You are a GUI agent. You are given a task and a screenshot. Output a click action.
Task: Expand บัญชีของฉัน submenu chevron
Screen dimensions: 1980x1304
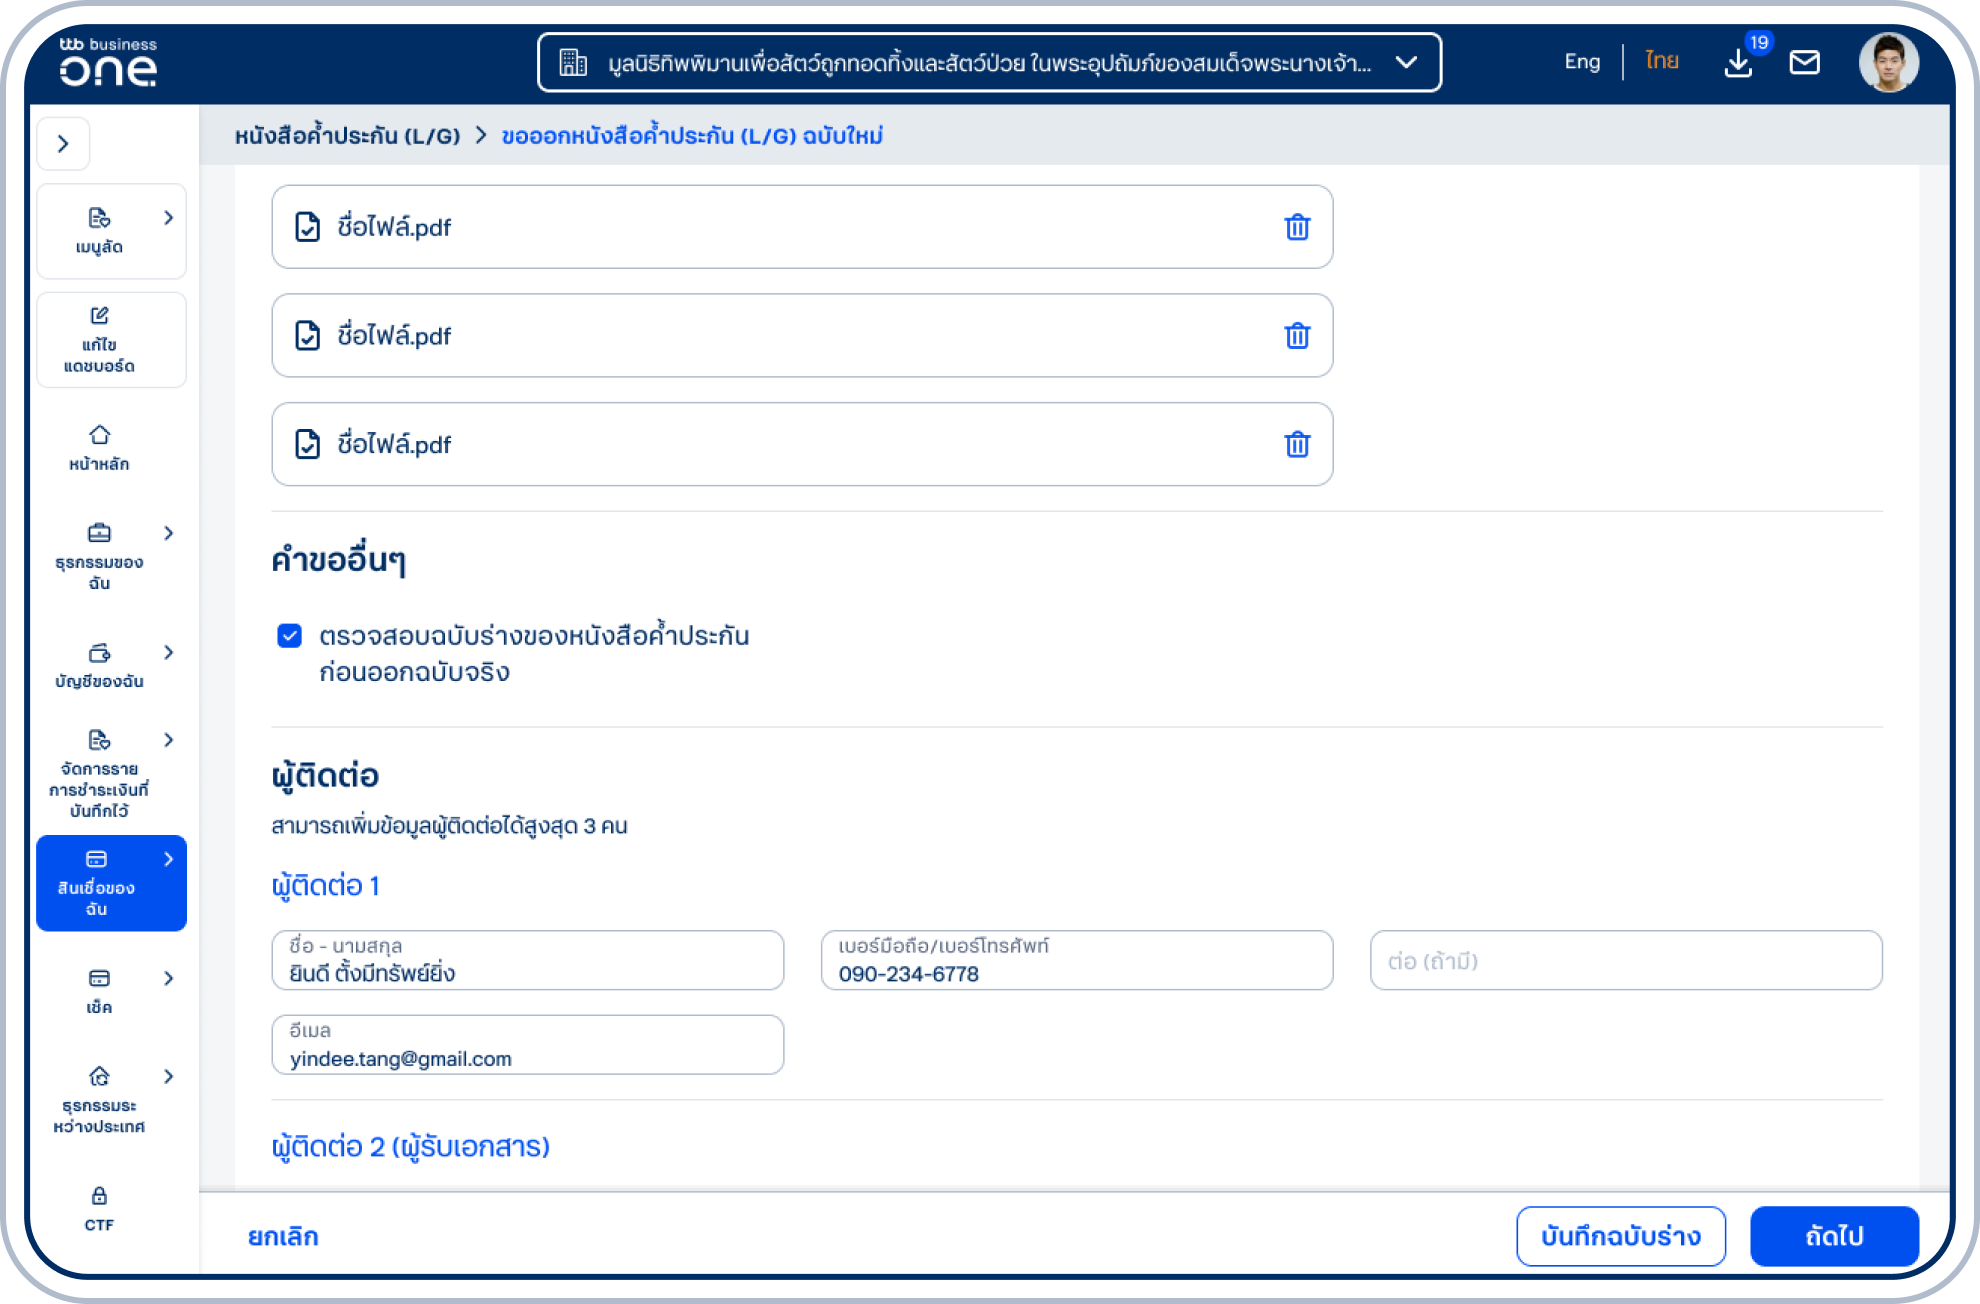point(168,652)
